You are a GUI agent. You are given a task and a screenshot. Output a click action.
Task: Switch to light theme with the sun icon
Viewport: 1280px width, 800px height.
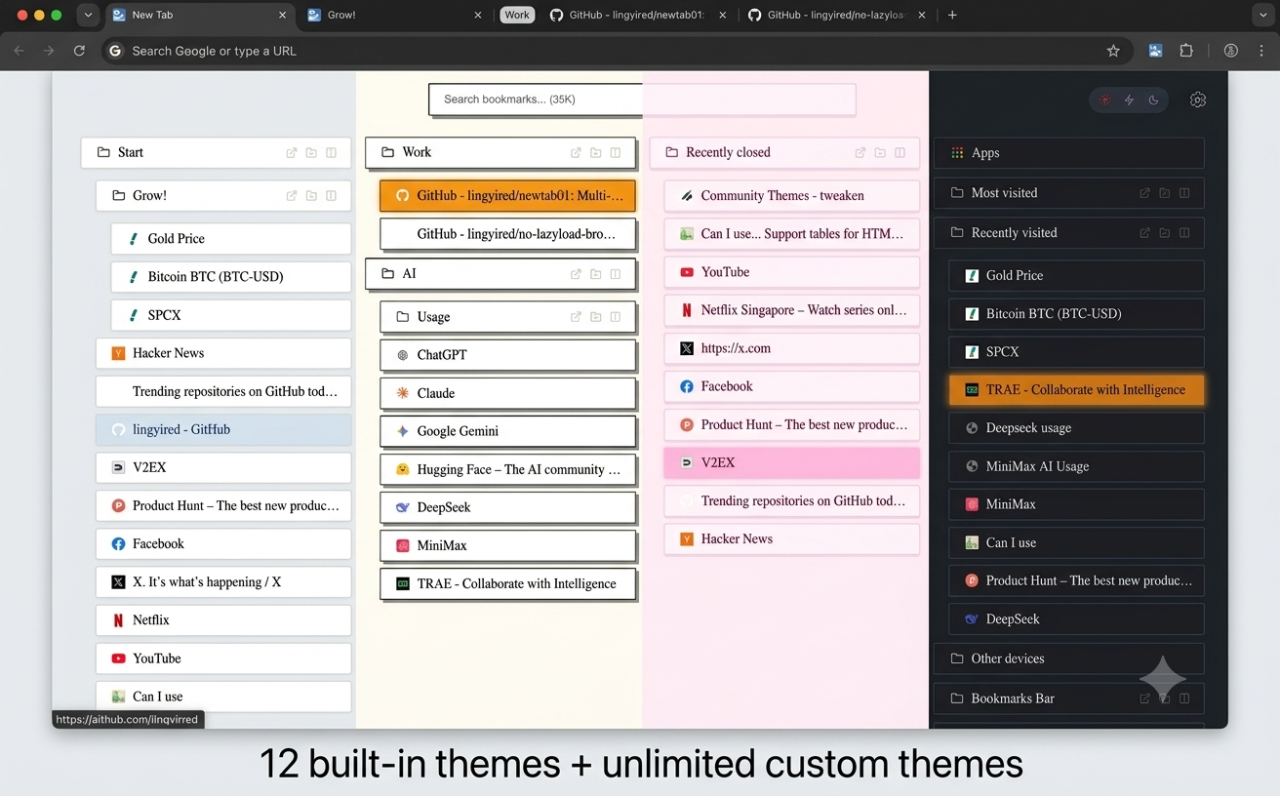click(x=1105, y=100)
